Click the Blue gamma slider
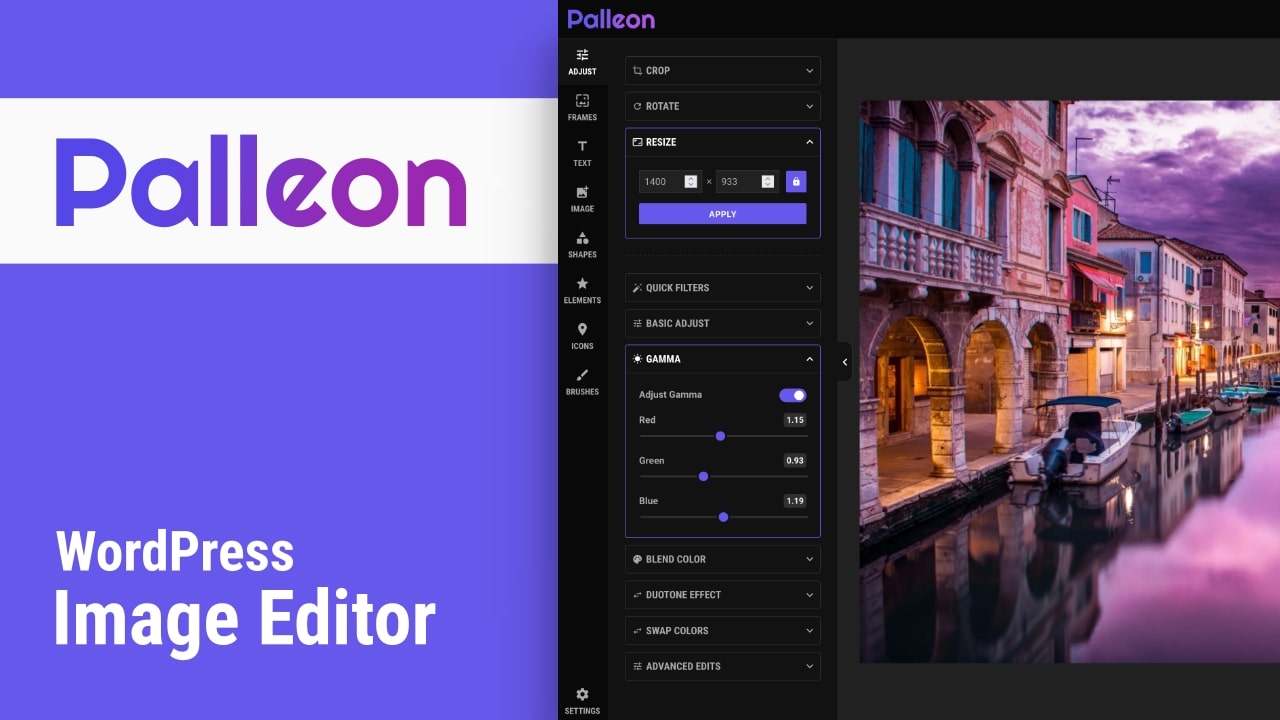The width and height of the screenshot is (1280, 720). coord(723,517)
